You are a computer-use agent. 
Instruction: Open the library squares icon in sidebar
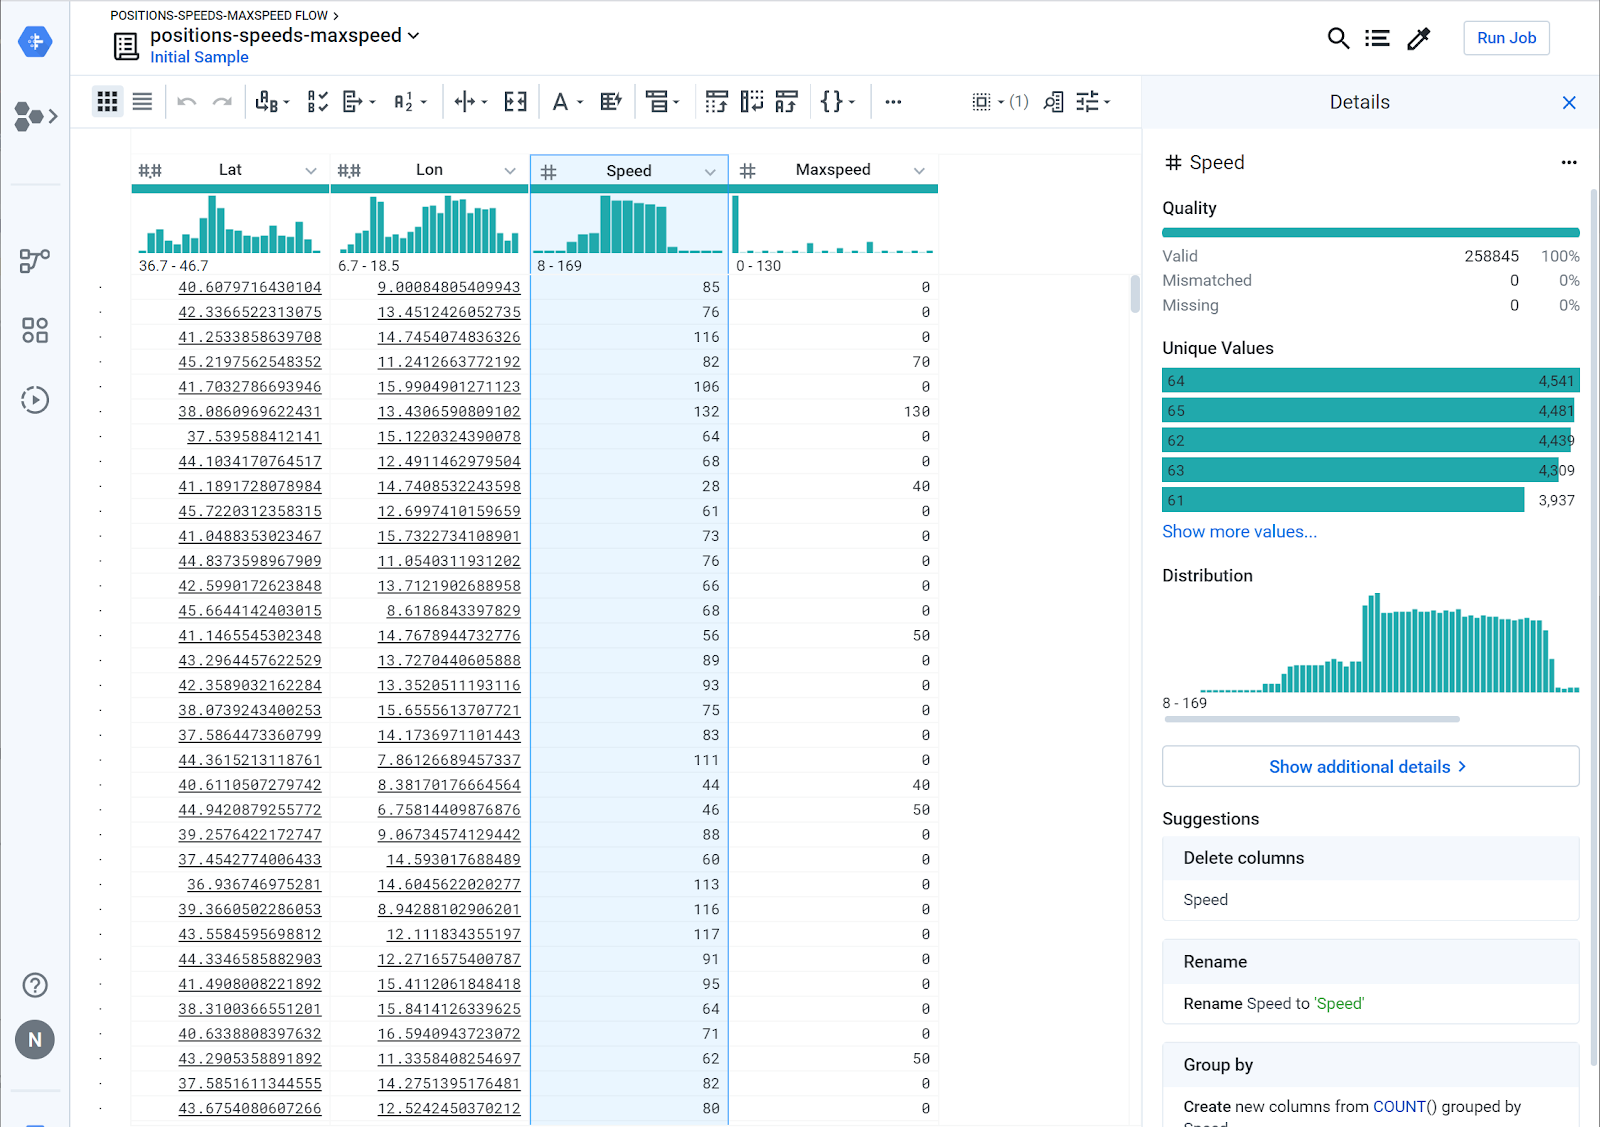point(35,330)
